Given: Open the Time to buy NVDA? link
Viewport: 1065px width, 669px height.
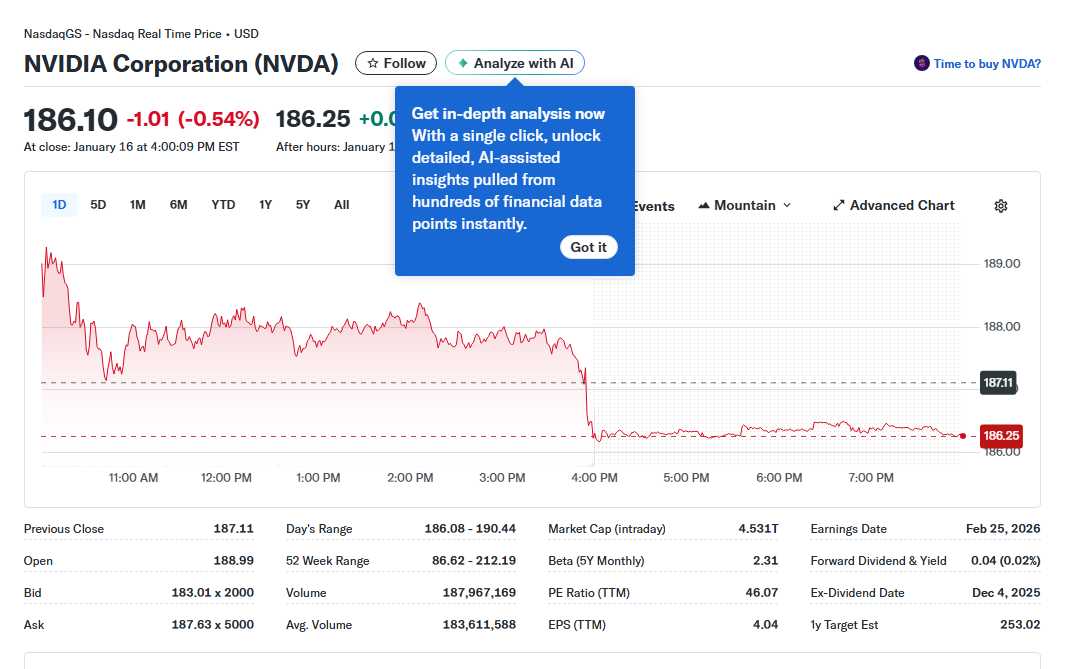Looking at the screenshot, I should 987,64.
